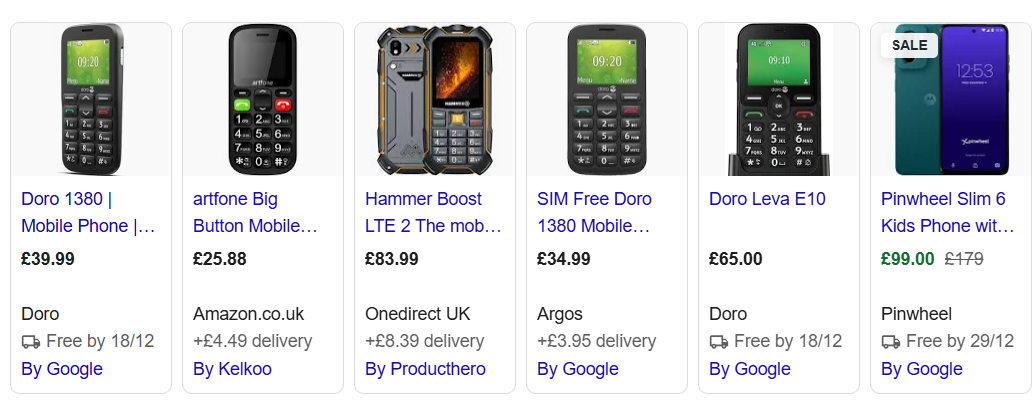This screenshot has width=1033, height=415.
Task: Click the 'By Kelkoo' link
Action: (x=233, y=369)
